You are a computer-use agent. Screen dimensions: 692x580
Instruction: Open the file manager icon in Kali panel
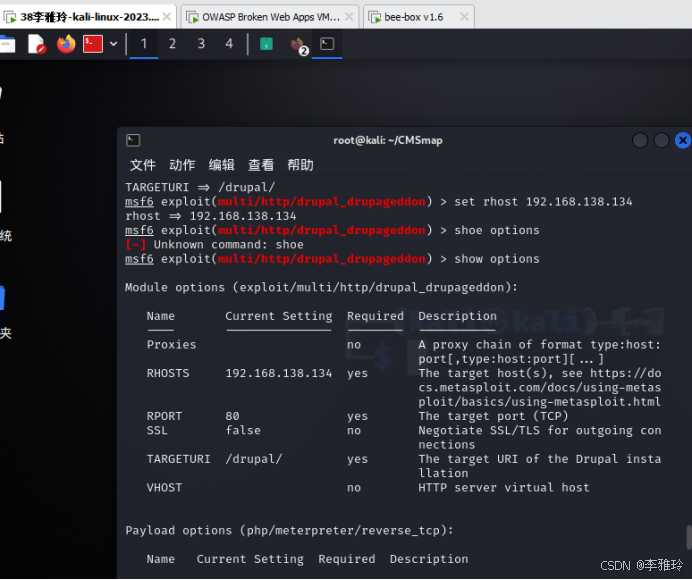tap(7, 44)
